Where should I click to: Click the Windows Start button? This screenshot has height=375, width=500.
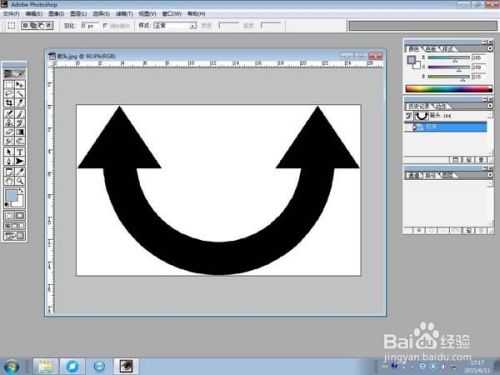tap(11, 367)
